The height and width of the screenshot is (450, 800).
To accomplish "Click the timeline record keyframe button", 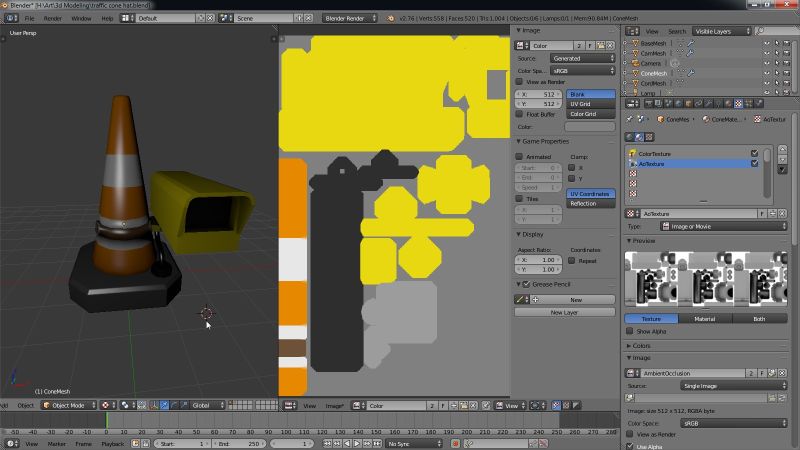I will click(x=455, y=444).
